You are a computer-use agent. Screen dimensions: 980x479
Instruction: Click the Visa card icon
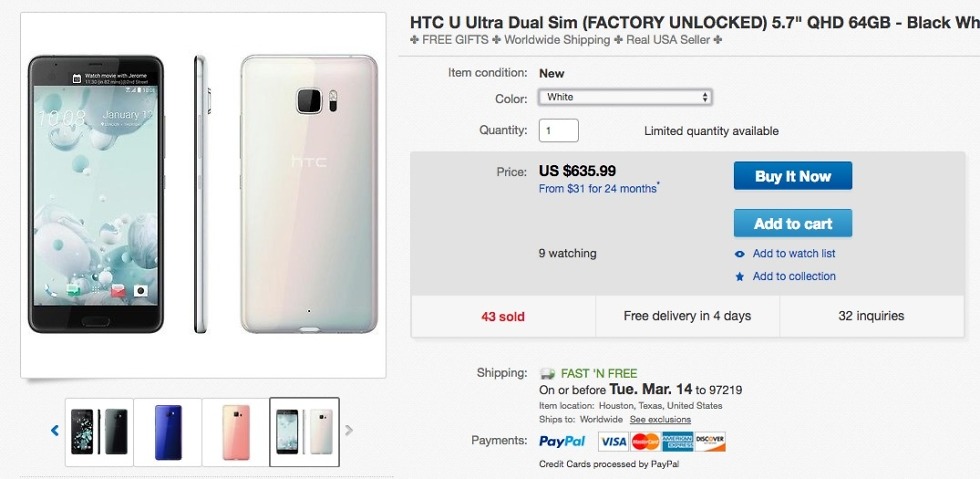click(613, 441)
